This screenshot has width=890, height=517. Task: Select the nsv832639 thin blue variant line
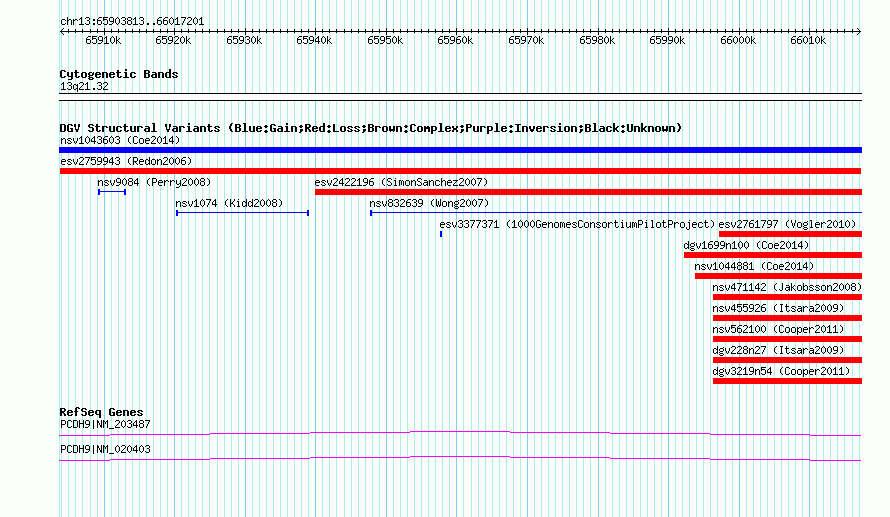[616, 213]
